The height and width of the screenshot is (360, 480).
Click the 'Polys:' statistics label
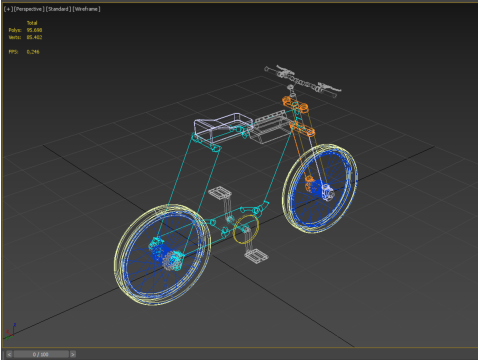click(x=15, y=30)
